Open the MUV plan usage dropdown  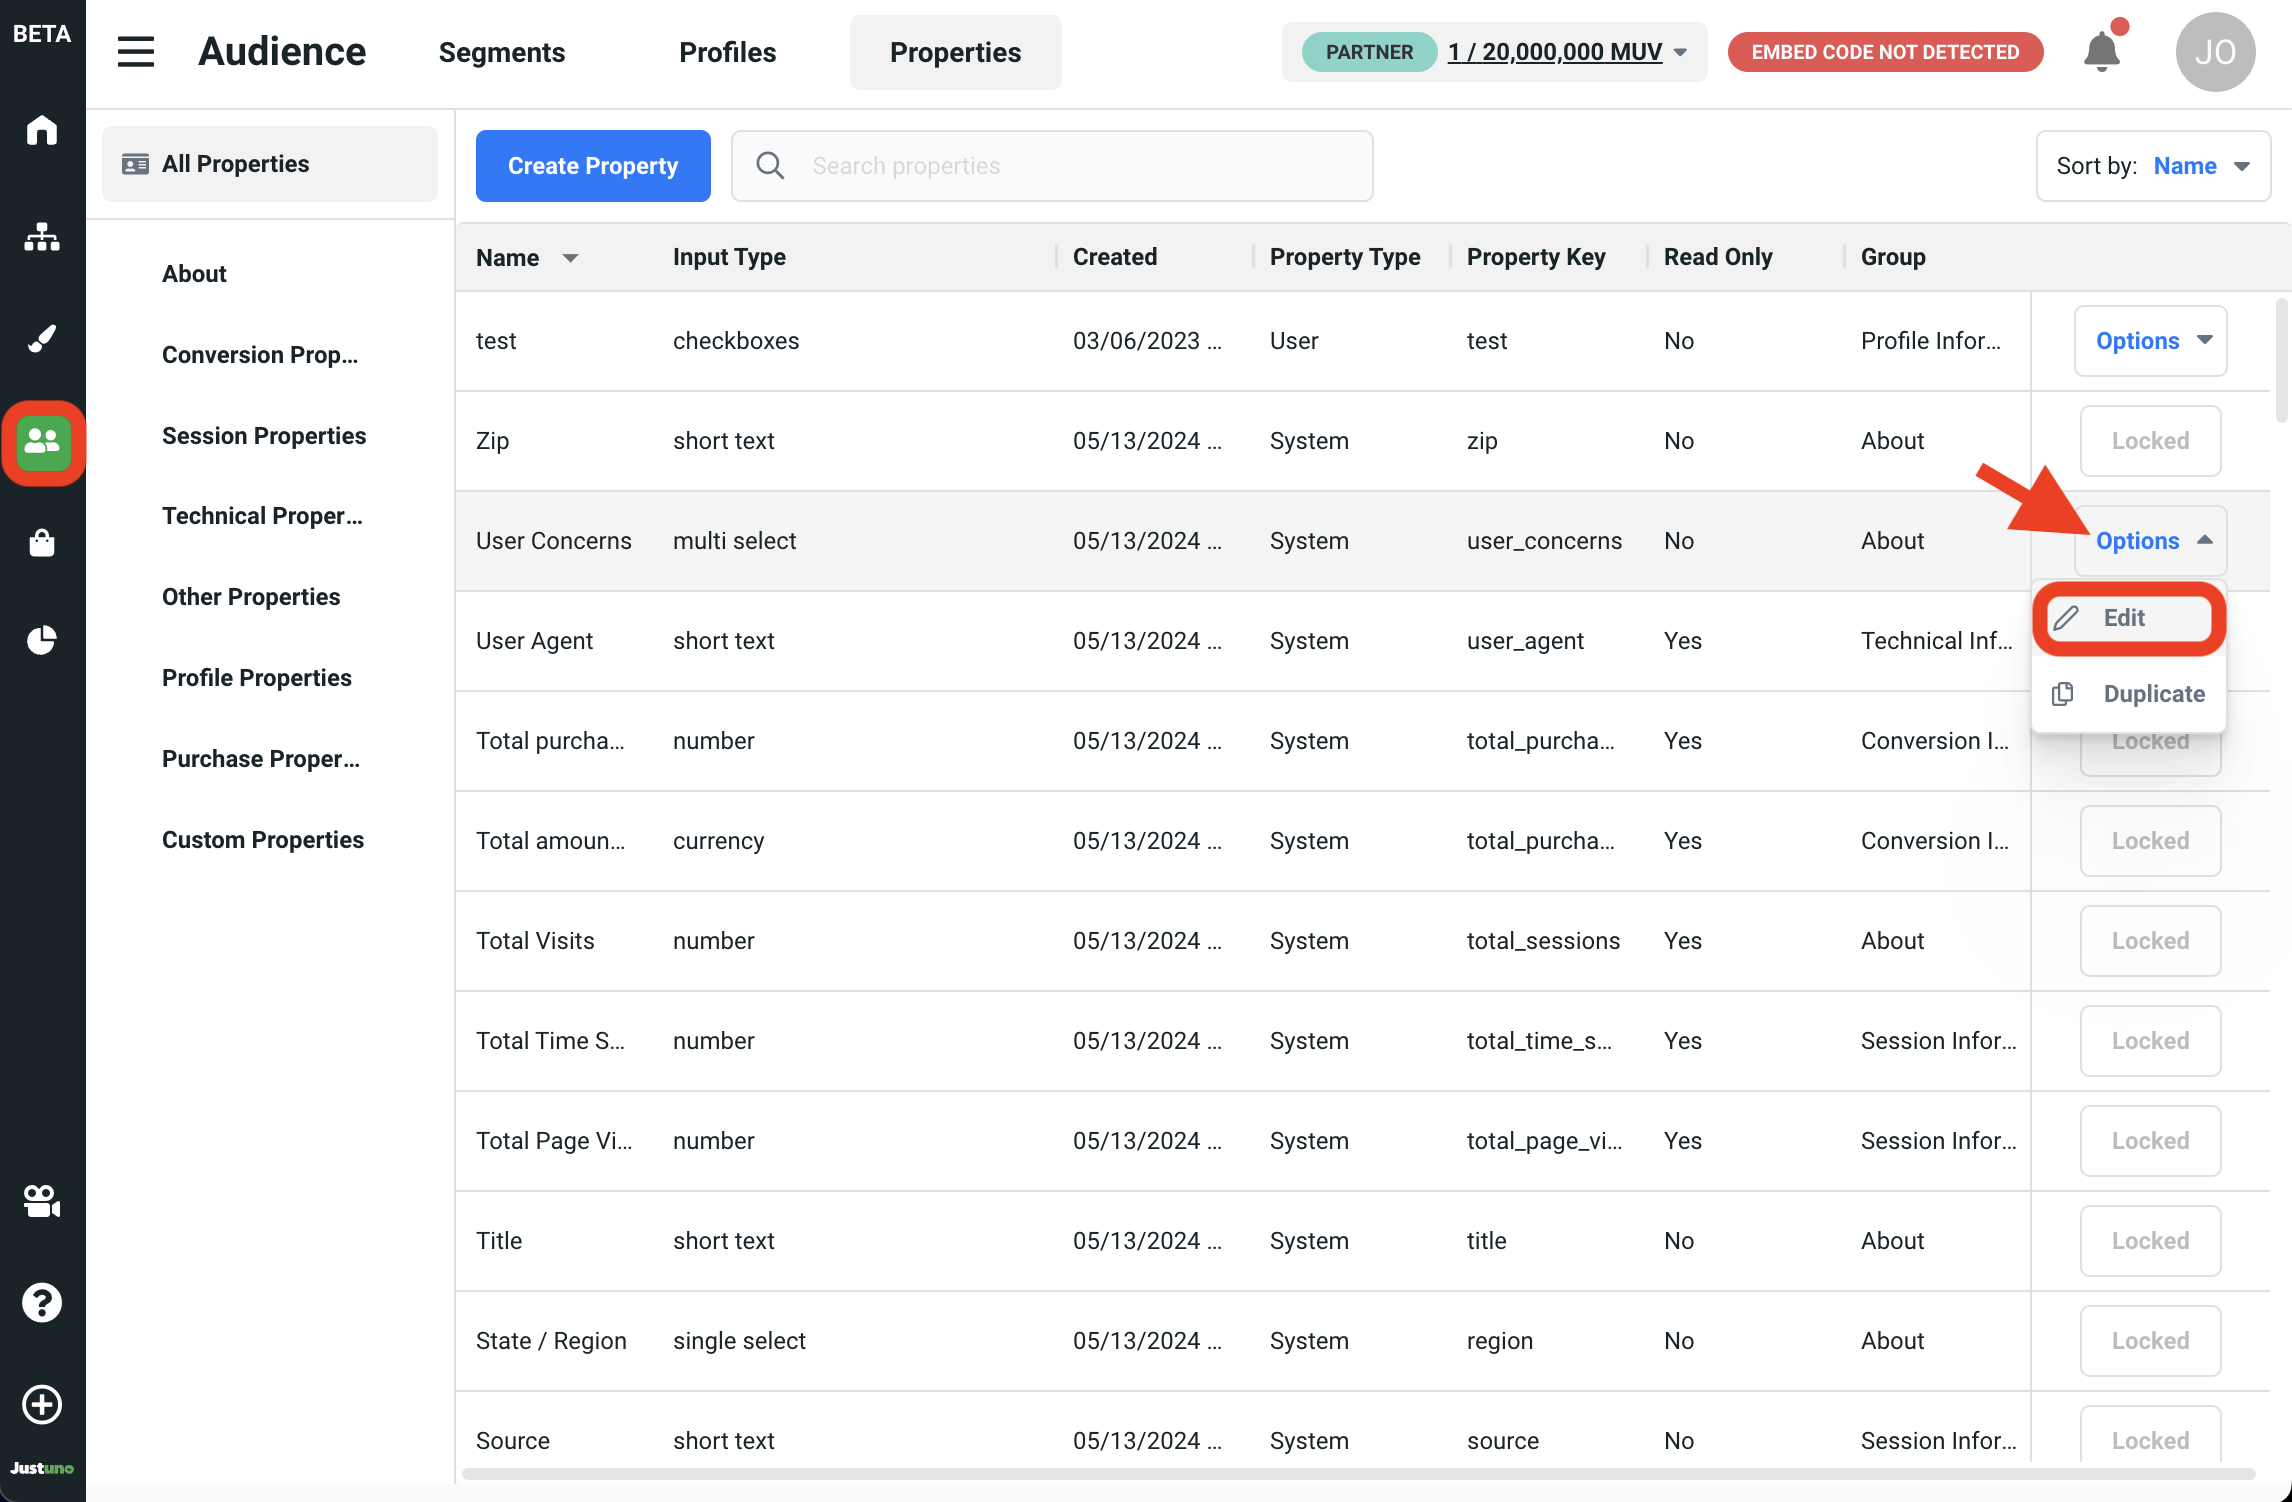1567,52
